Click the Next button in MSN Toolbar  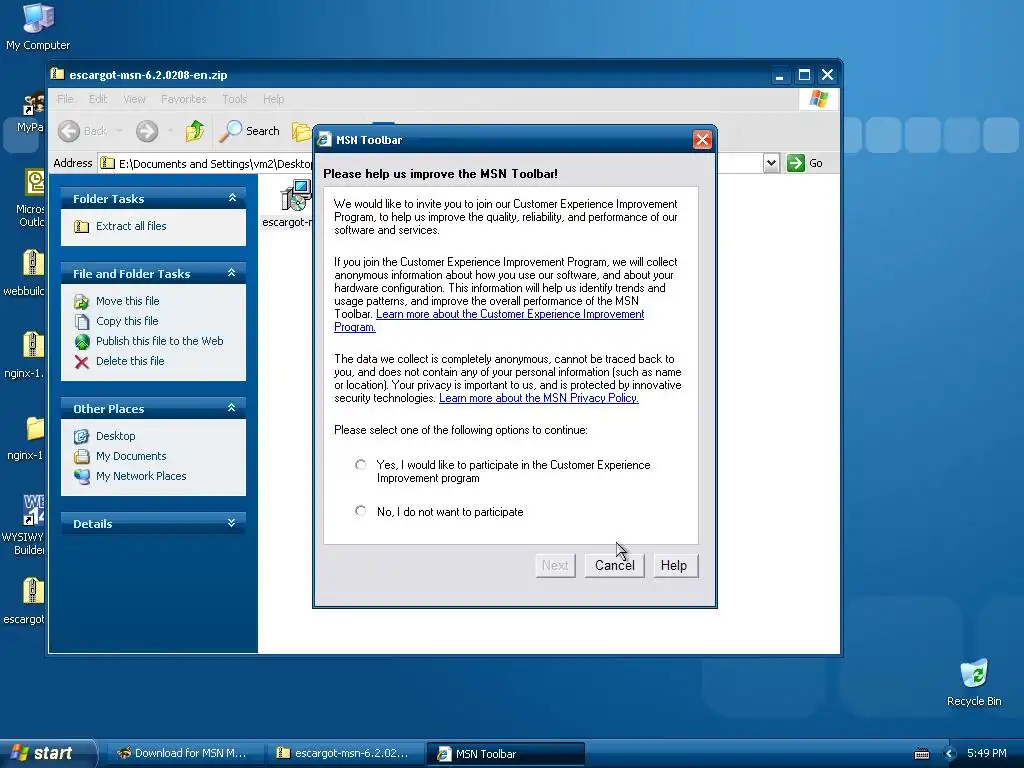(555, 566)
